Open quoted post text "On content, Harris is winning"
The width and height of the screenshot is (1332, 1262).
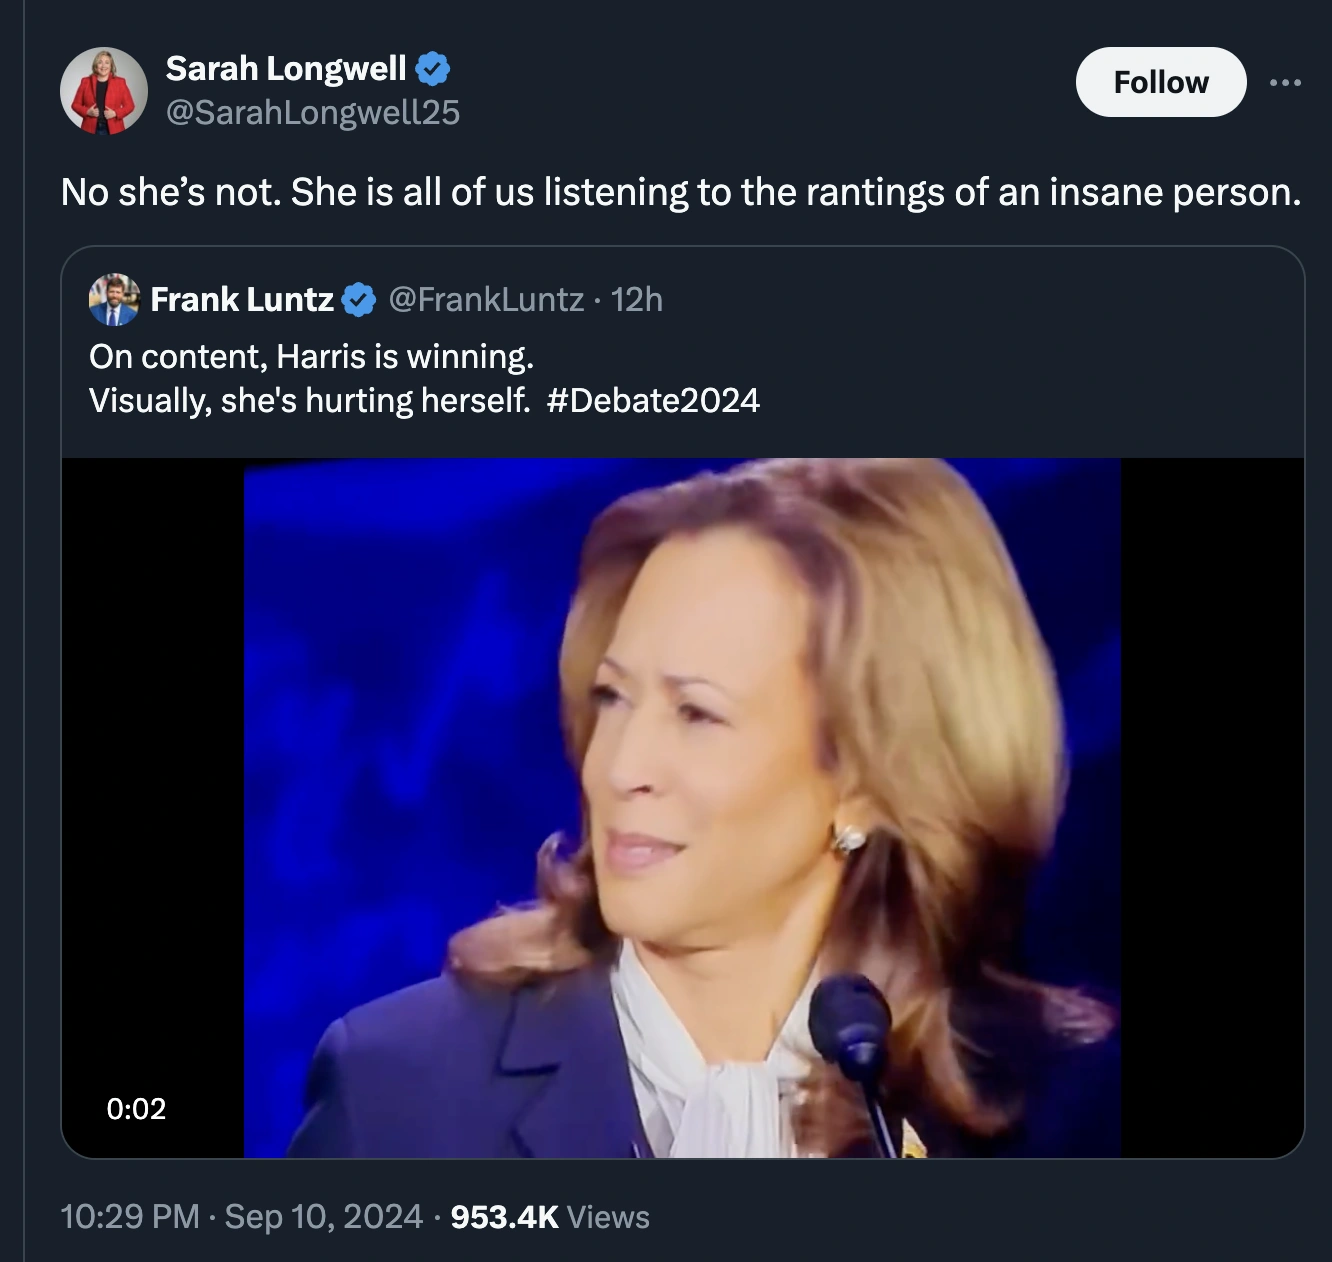tap(311, 357)
